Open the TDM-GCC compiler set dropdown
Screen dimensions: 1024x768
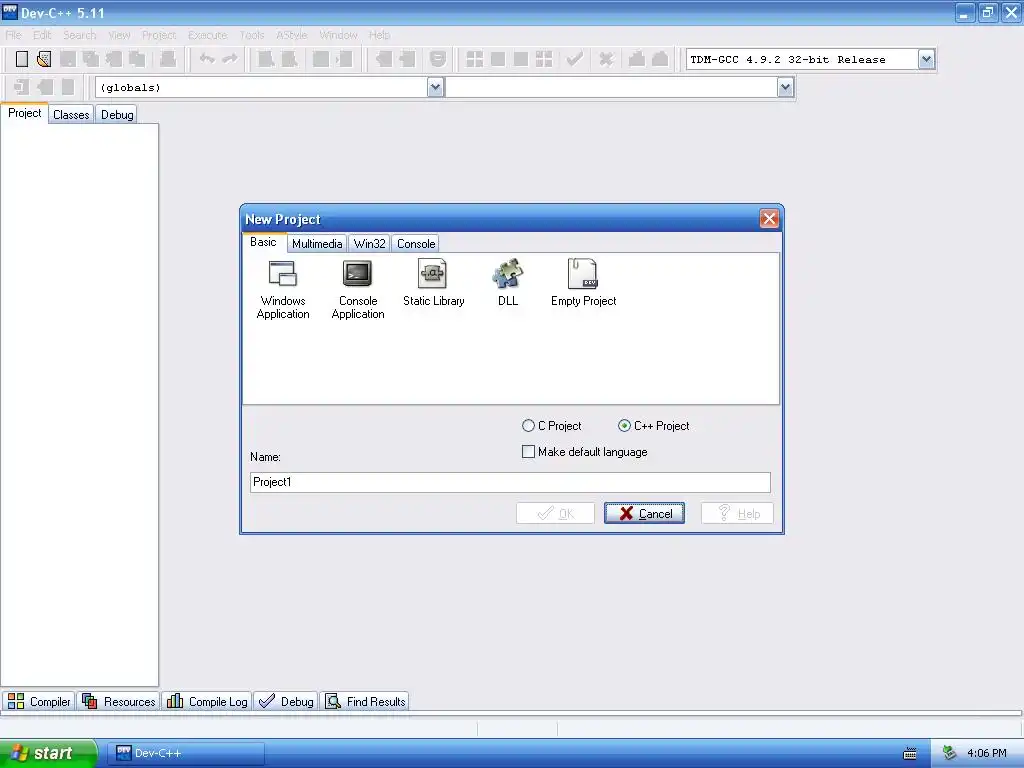coord(926,59)
